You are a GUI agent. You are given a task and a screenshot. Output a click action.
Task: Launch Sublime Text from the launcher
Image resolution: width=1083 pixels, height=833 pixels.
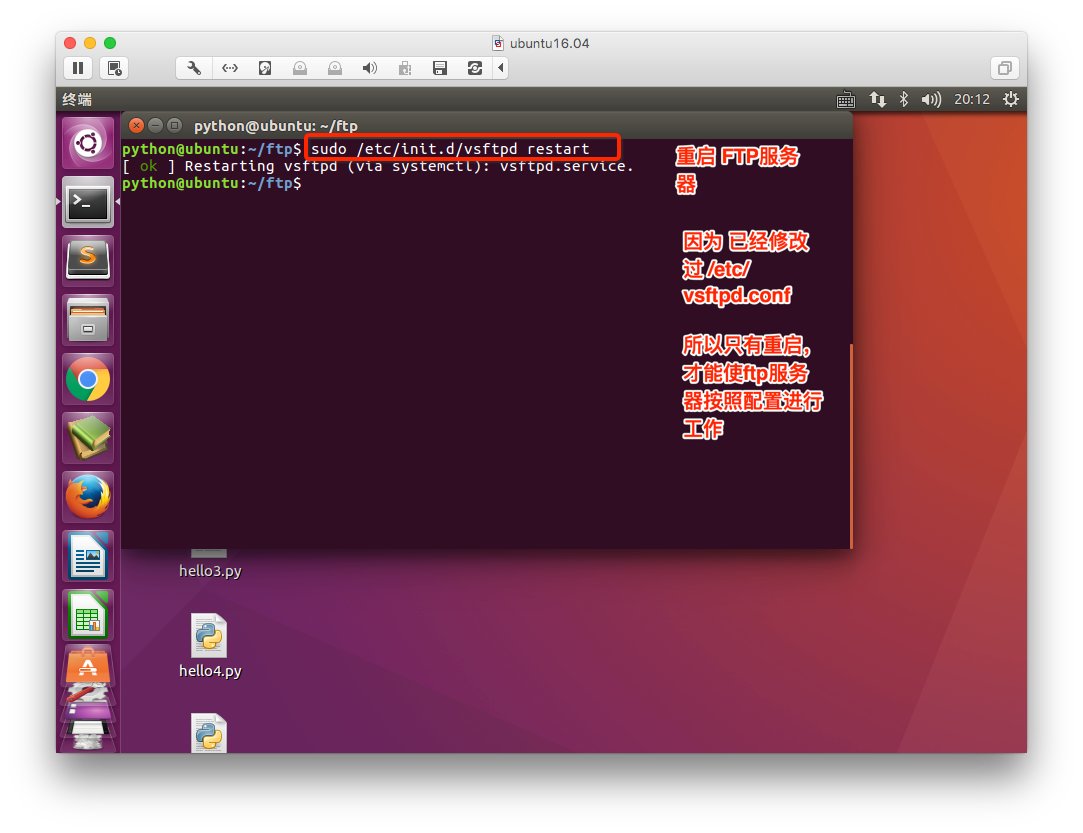88,261
